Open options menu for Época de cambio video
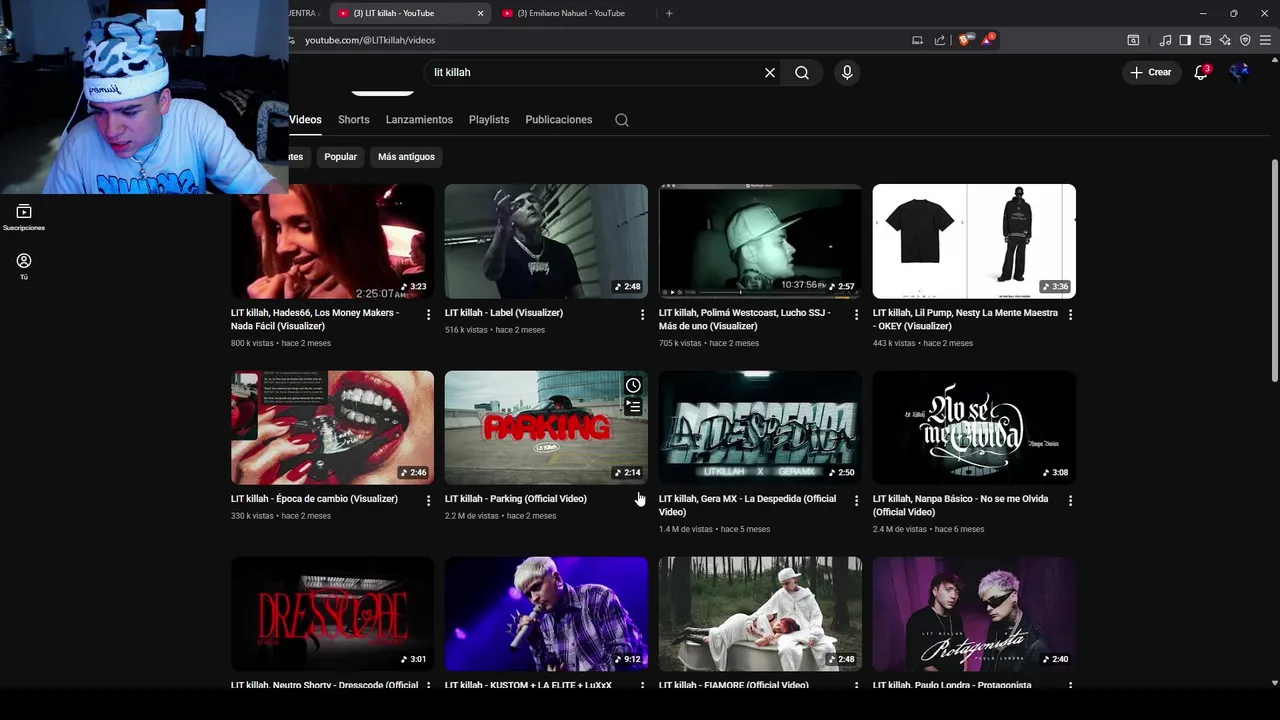Screen dimensions: 1280x720 [x=428, y=500]
